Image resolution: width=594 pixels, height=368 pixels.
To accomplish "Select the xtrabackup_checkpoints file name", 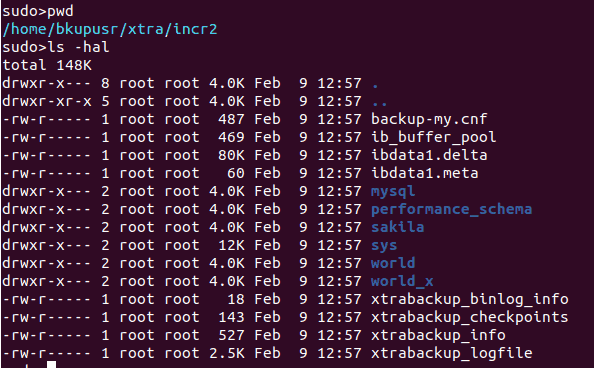I will click(x=470, y=317).
